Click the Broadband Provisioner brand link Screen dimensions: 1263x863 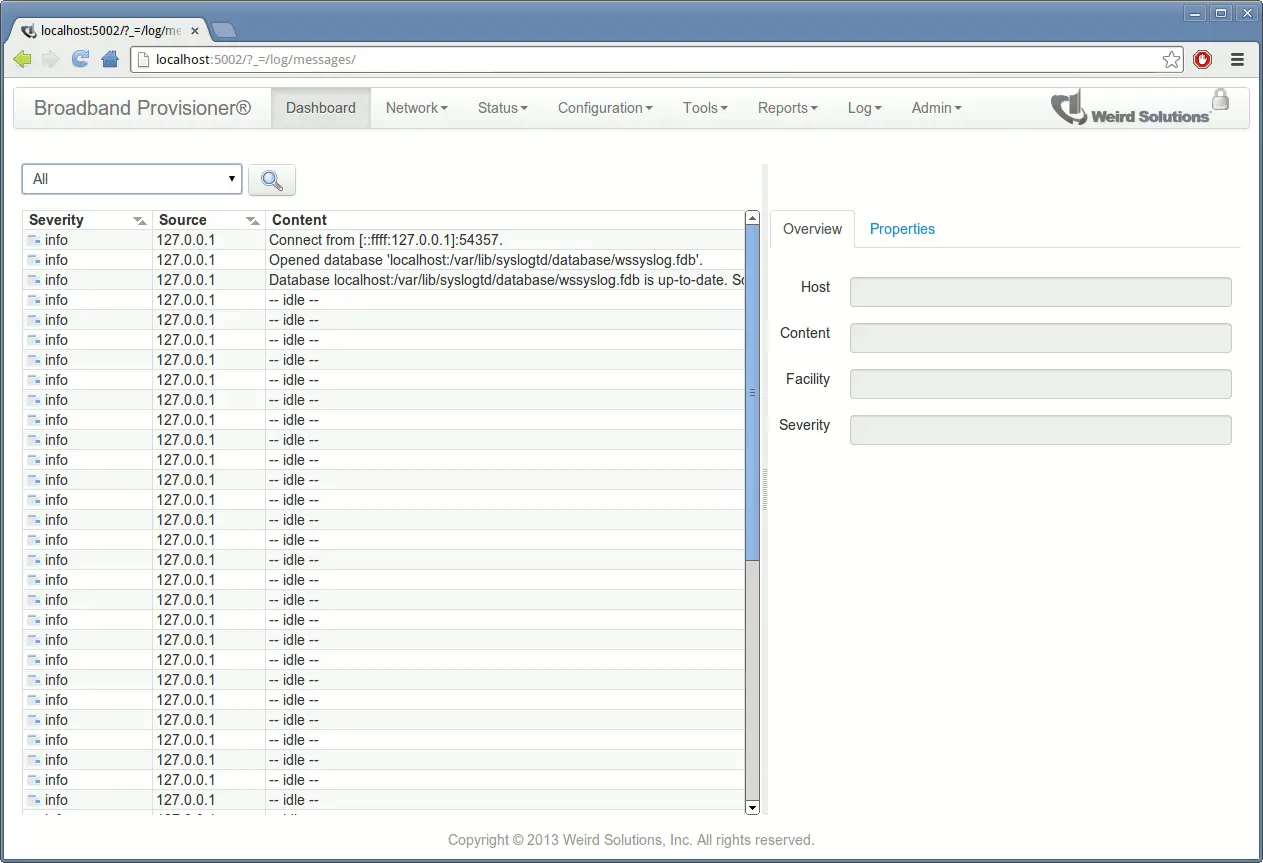140,107
